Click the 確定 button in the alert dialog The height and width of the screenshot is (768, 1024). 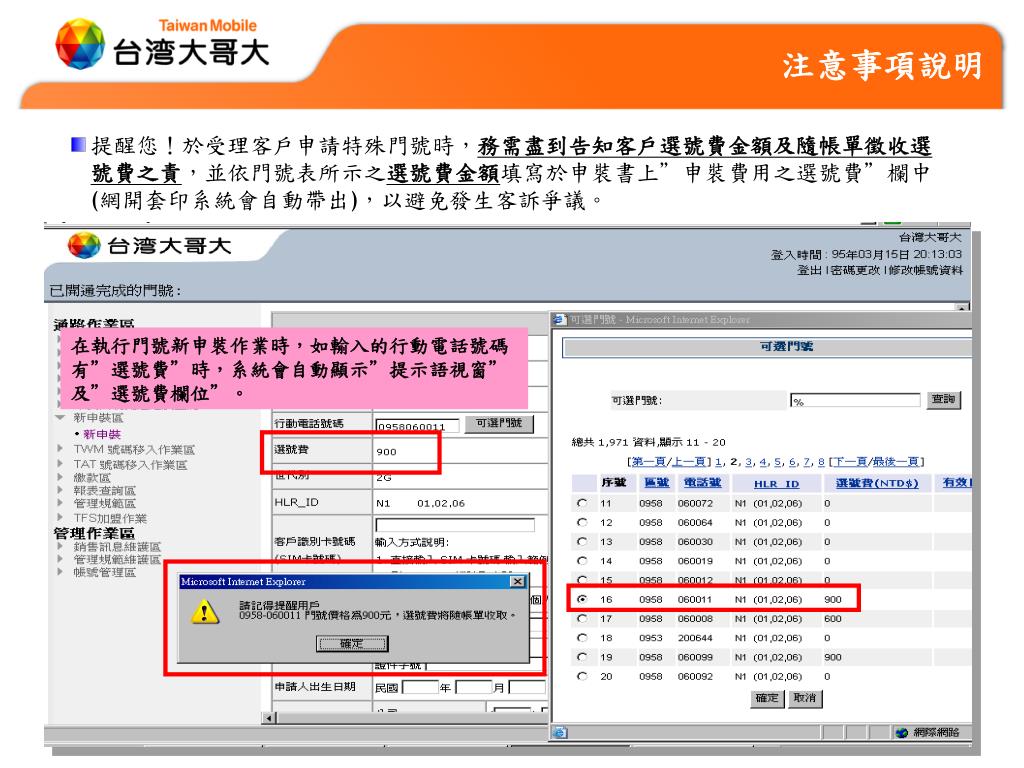pos(352,644)
